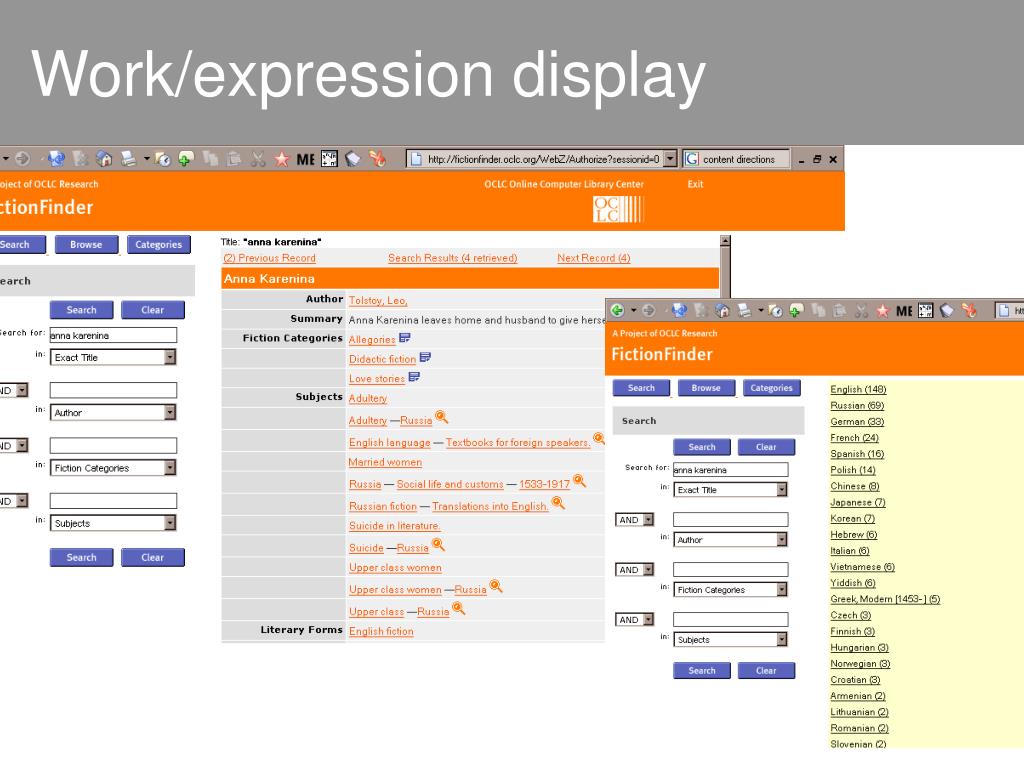Image resolution: width=1024 pixels, height=768 pixels.
Task: Click the Google search engine icon in search box
Action: tap(692, 159)
